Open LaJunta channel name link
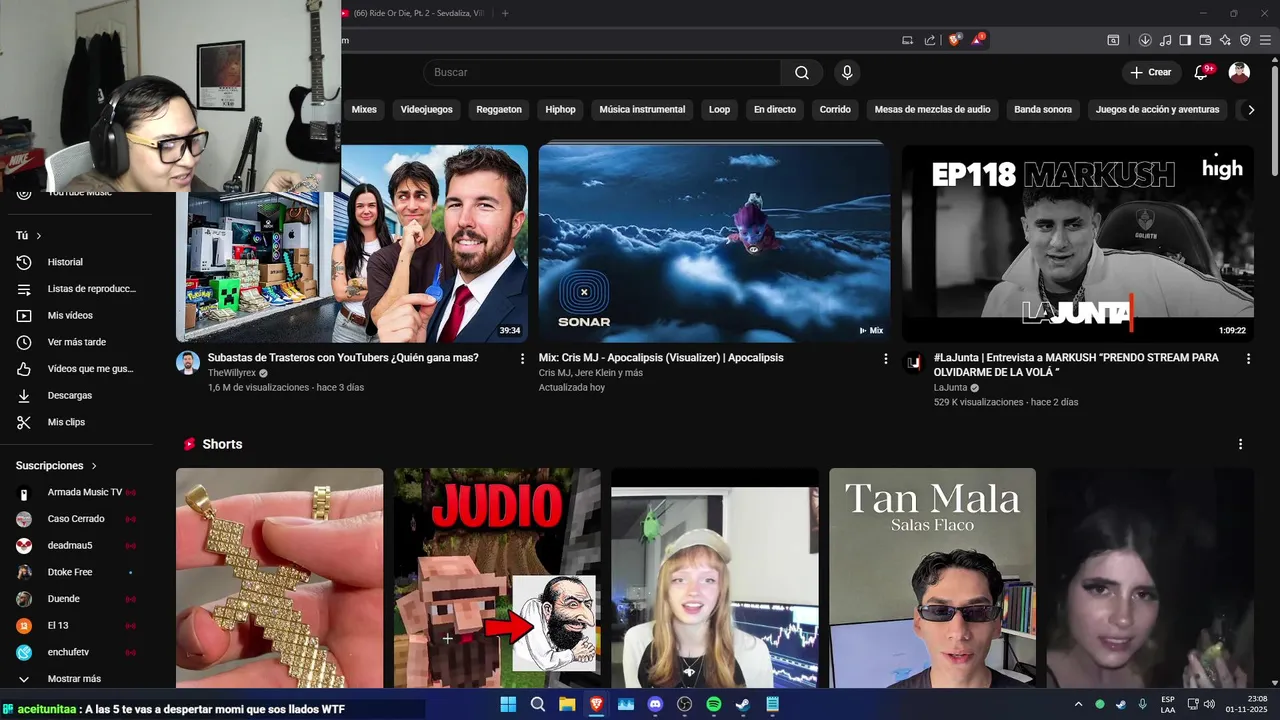 tap(950, 388)
